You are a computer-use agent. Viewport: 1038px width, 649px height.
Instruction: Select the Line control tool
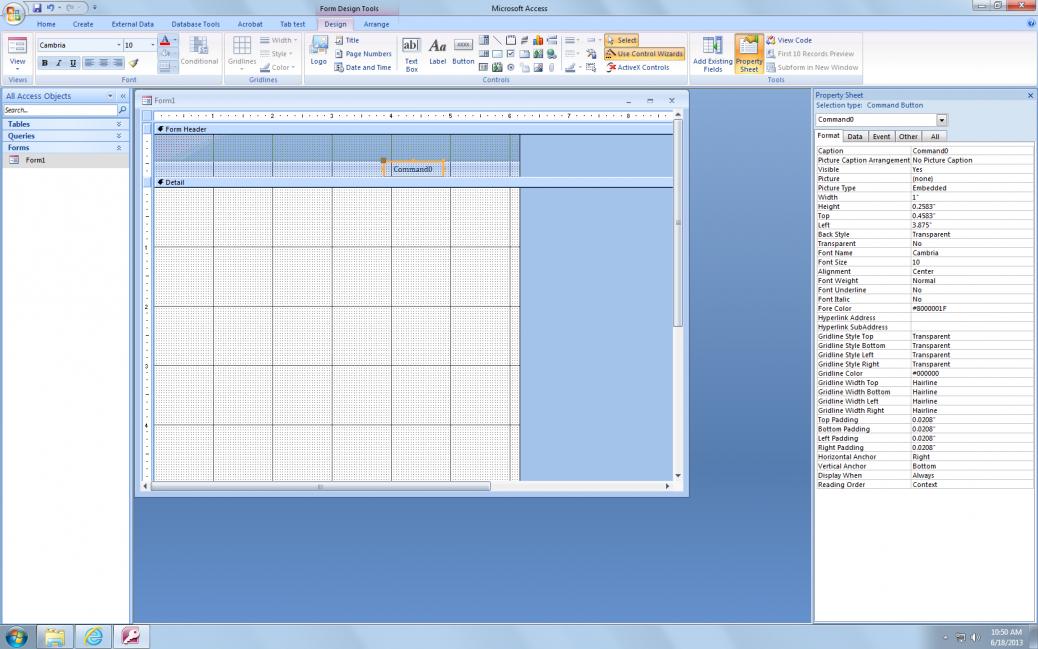[x=497, y=40]
